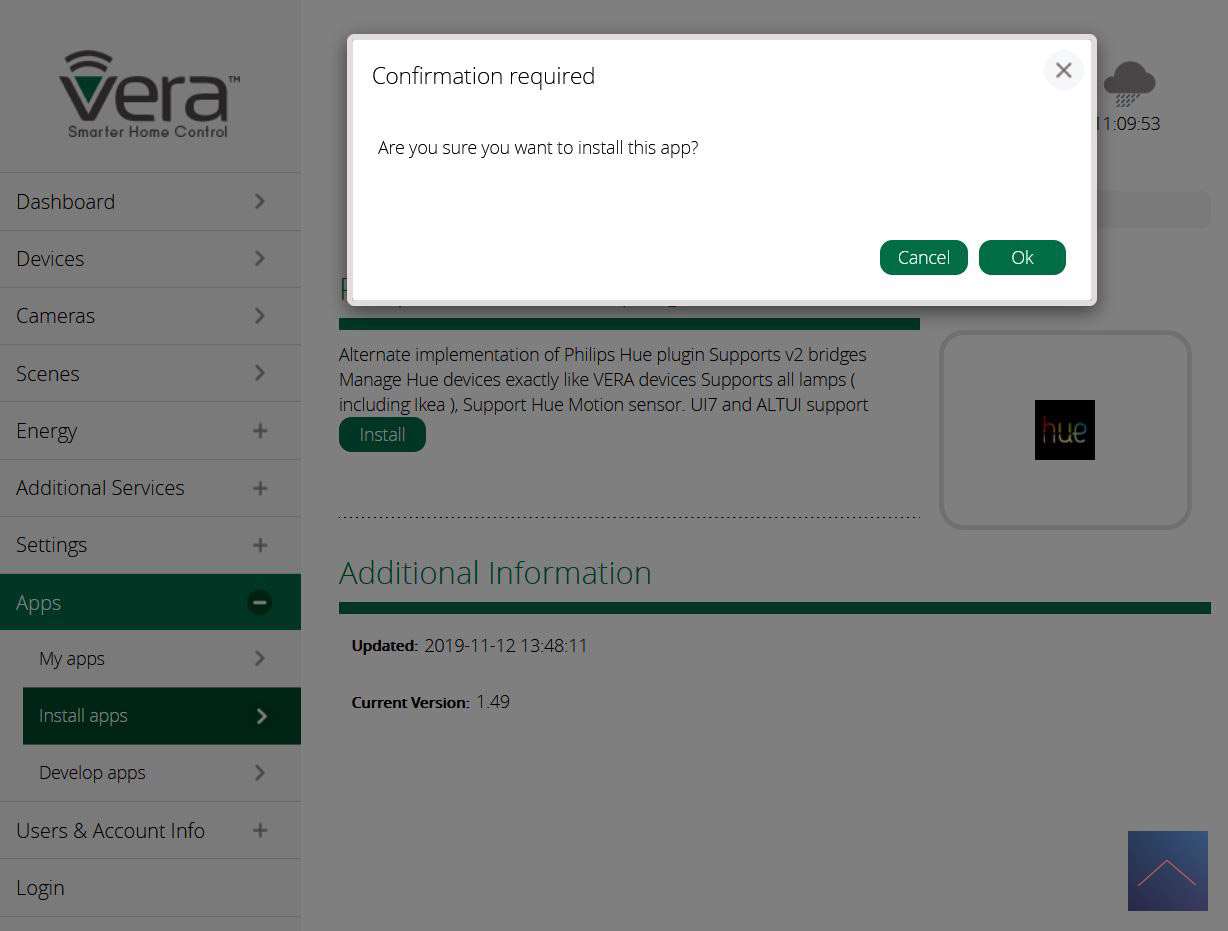
Task: Click the green Install button
Action: (x=382, y=435)
